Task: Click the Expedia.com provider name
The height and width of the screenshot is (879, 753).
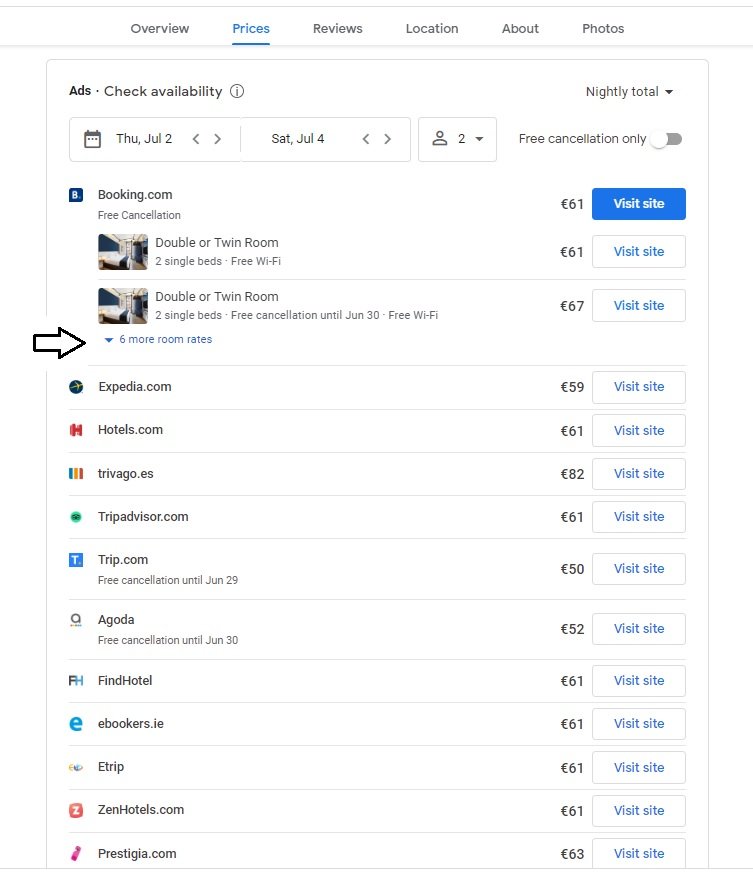Action: (135, 387)
